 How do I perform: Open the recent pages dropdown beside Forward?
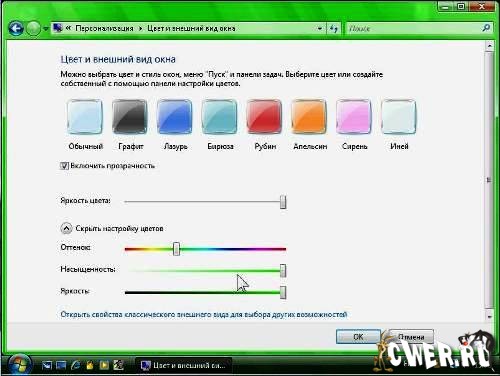click(46, 29)
